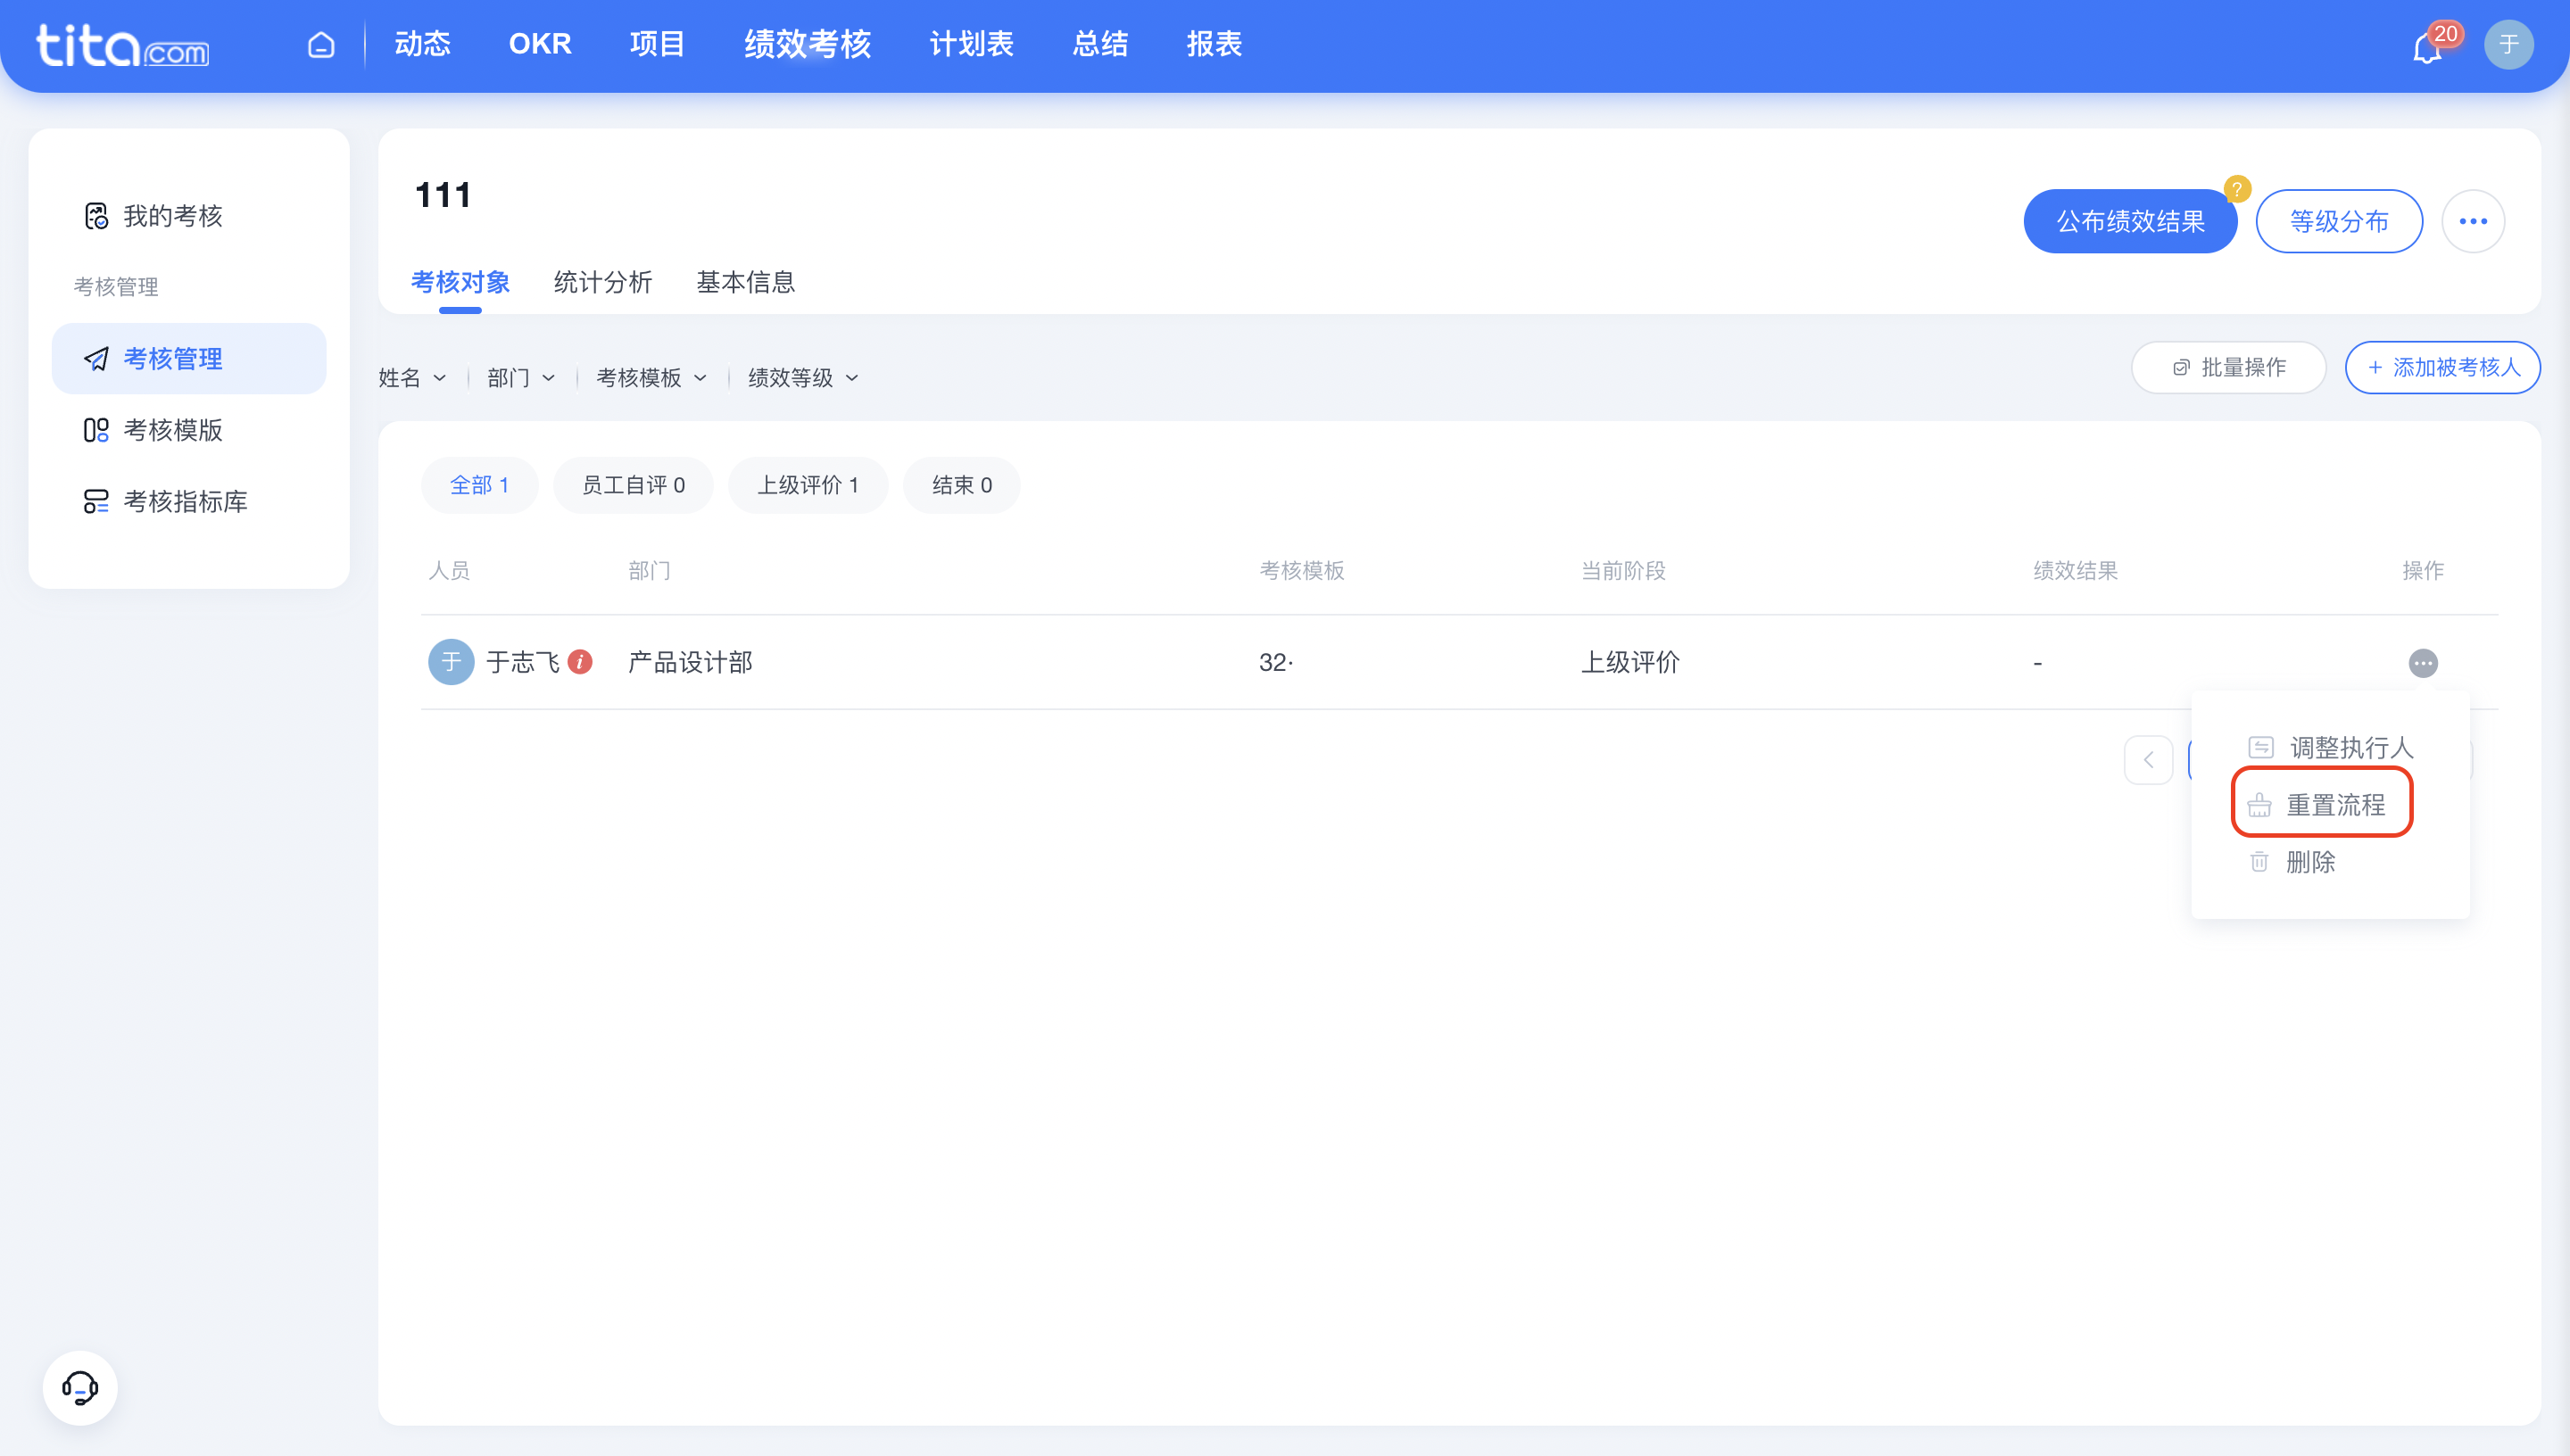Click the row's three-dot operation icon
Viewport: 2570px width, 1456px height.
pos(2422,662)
